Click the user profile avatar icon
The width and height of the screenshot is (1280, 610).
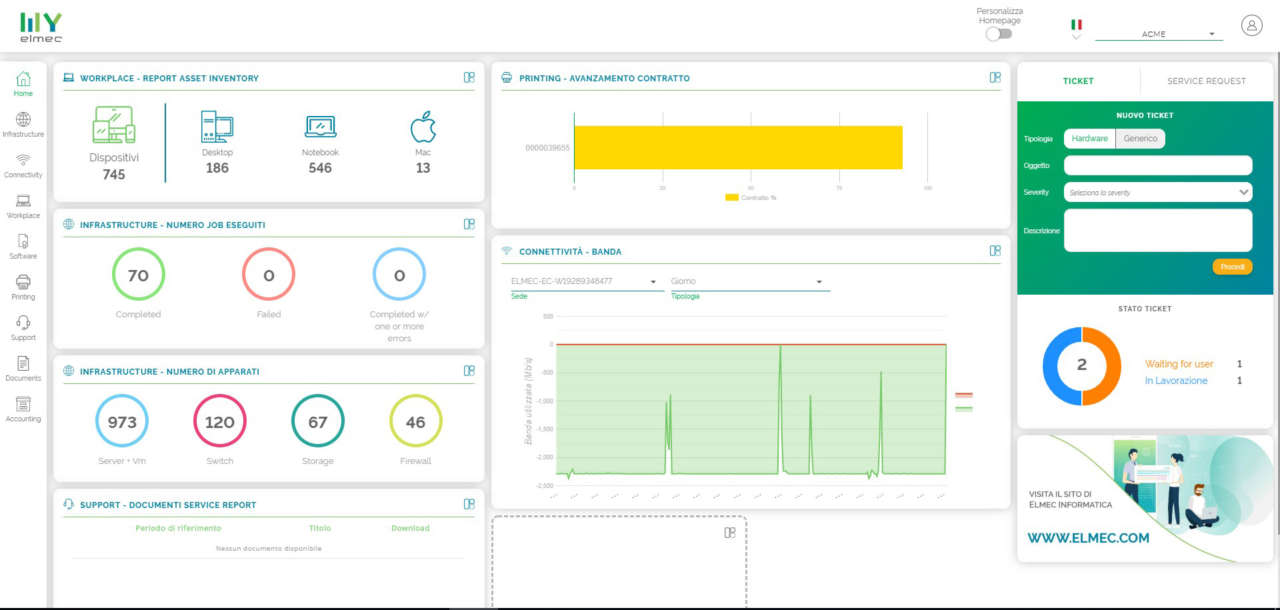tap(1251, 26)
